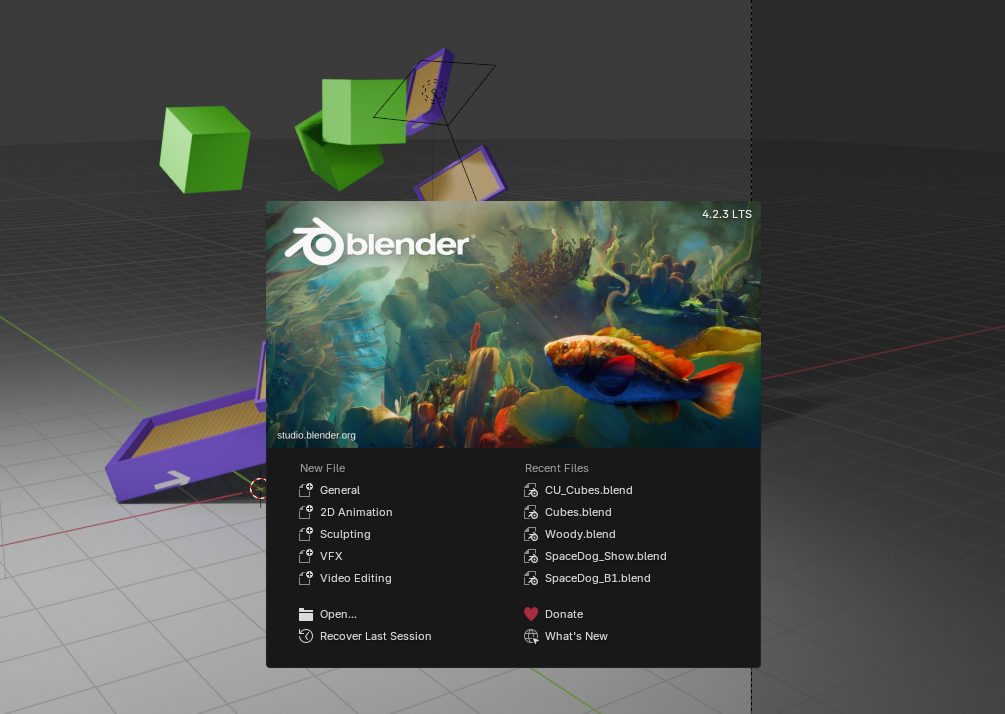Create a new Sculpting file
Image resolution: width=1005 pixels, height=714 pixels.
tap(345, 534)
